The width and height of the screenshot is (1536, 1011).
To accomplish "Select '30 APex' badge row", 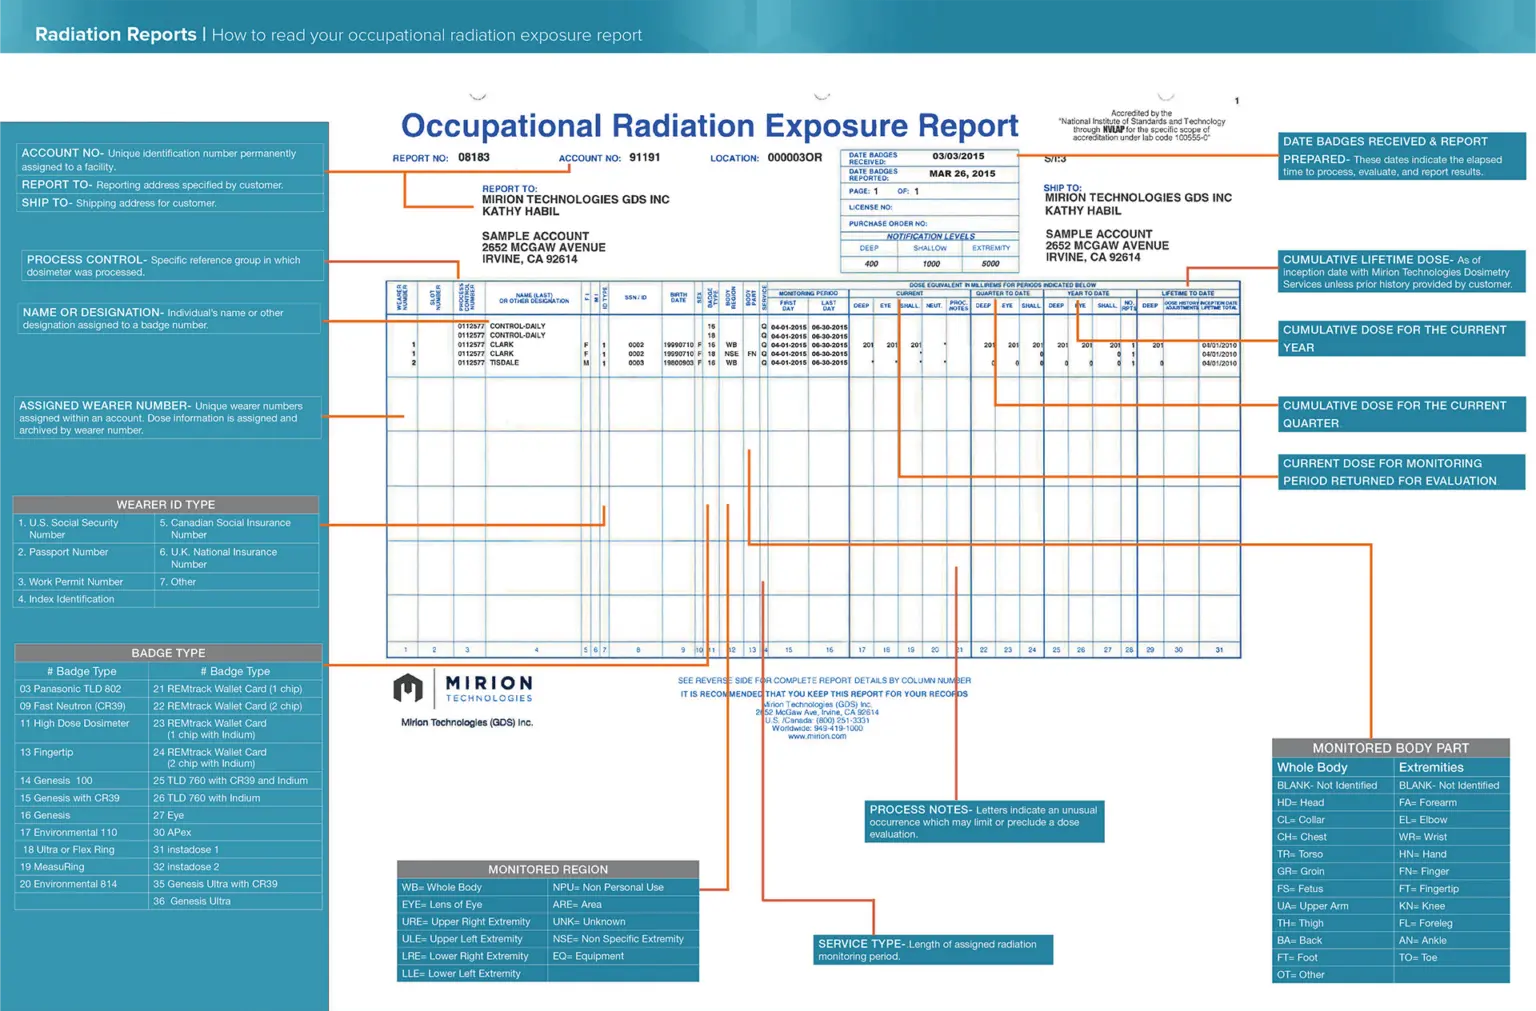I will tap(235, 832).
